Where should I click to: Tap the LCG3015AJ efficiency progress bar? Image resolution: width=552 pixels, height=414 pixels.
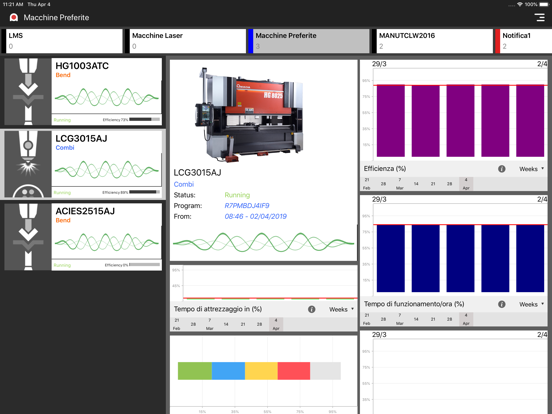point(144,192)
